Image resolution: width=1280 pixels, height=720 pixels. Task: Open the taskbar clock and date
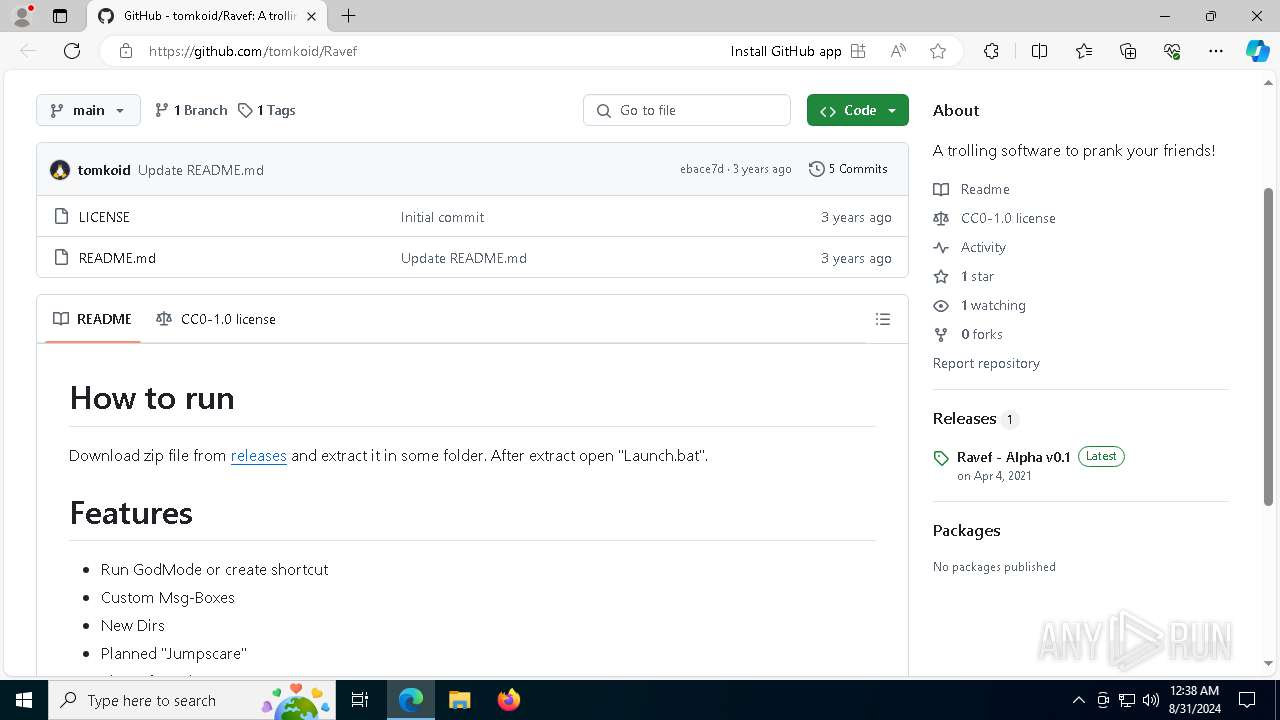tap(1194, 700)
